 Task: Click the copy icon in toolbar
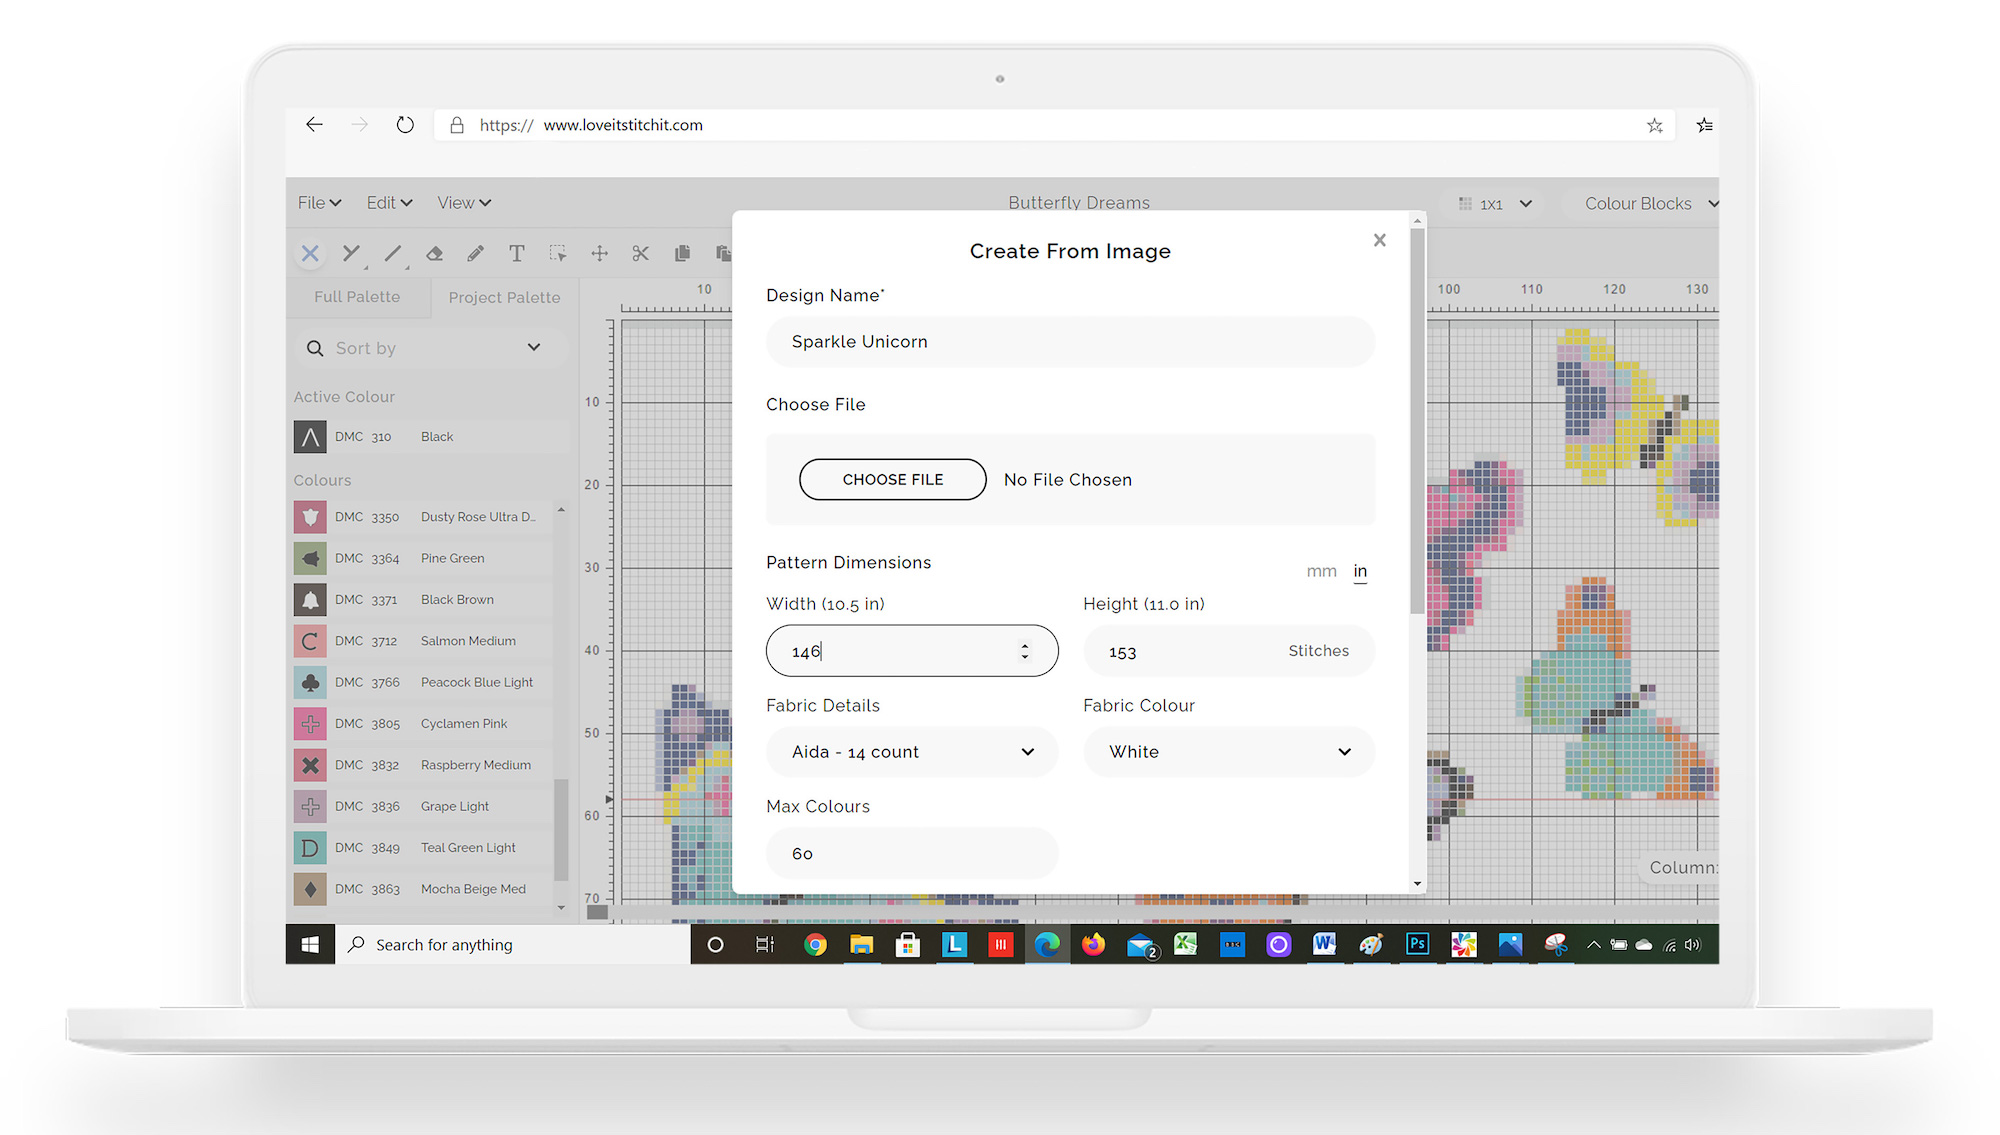pos(682,253)
